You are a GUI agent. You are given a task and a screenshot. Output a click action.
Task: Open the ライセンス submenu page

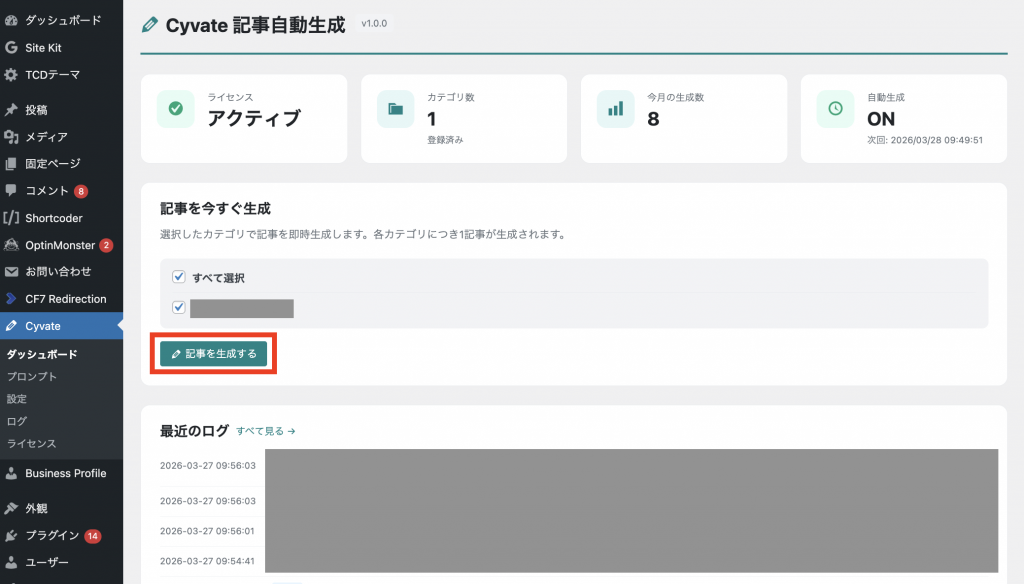click(x=32, y=443)
